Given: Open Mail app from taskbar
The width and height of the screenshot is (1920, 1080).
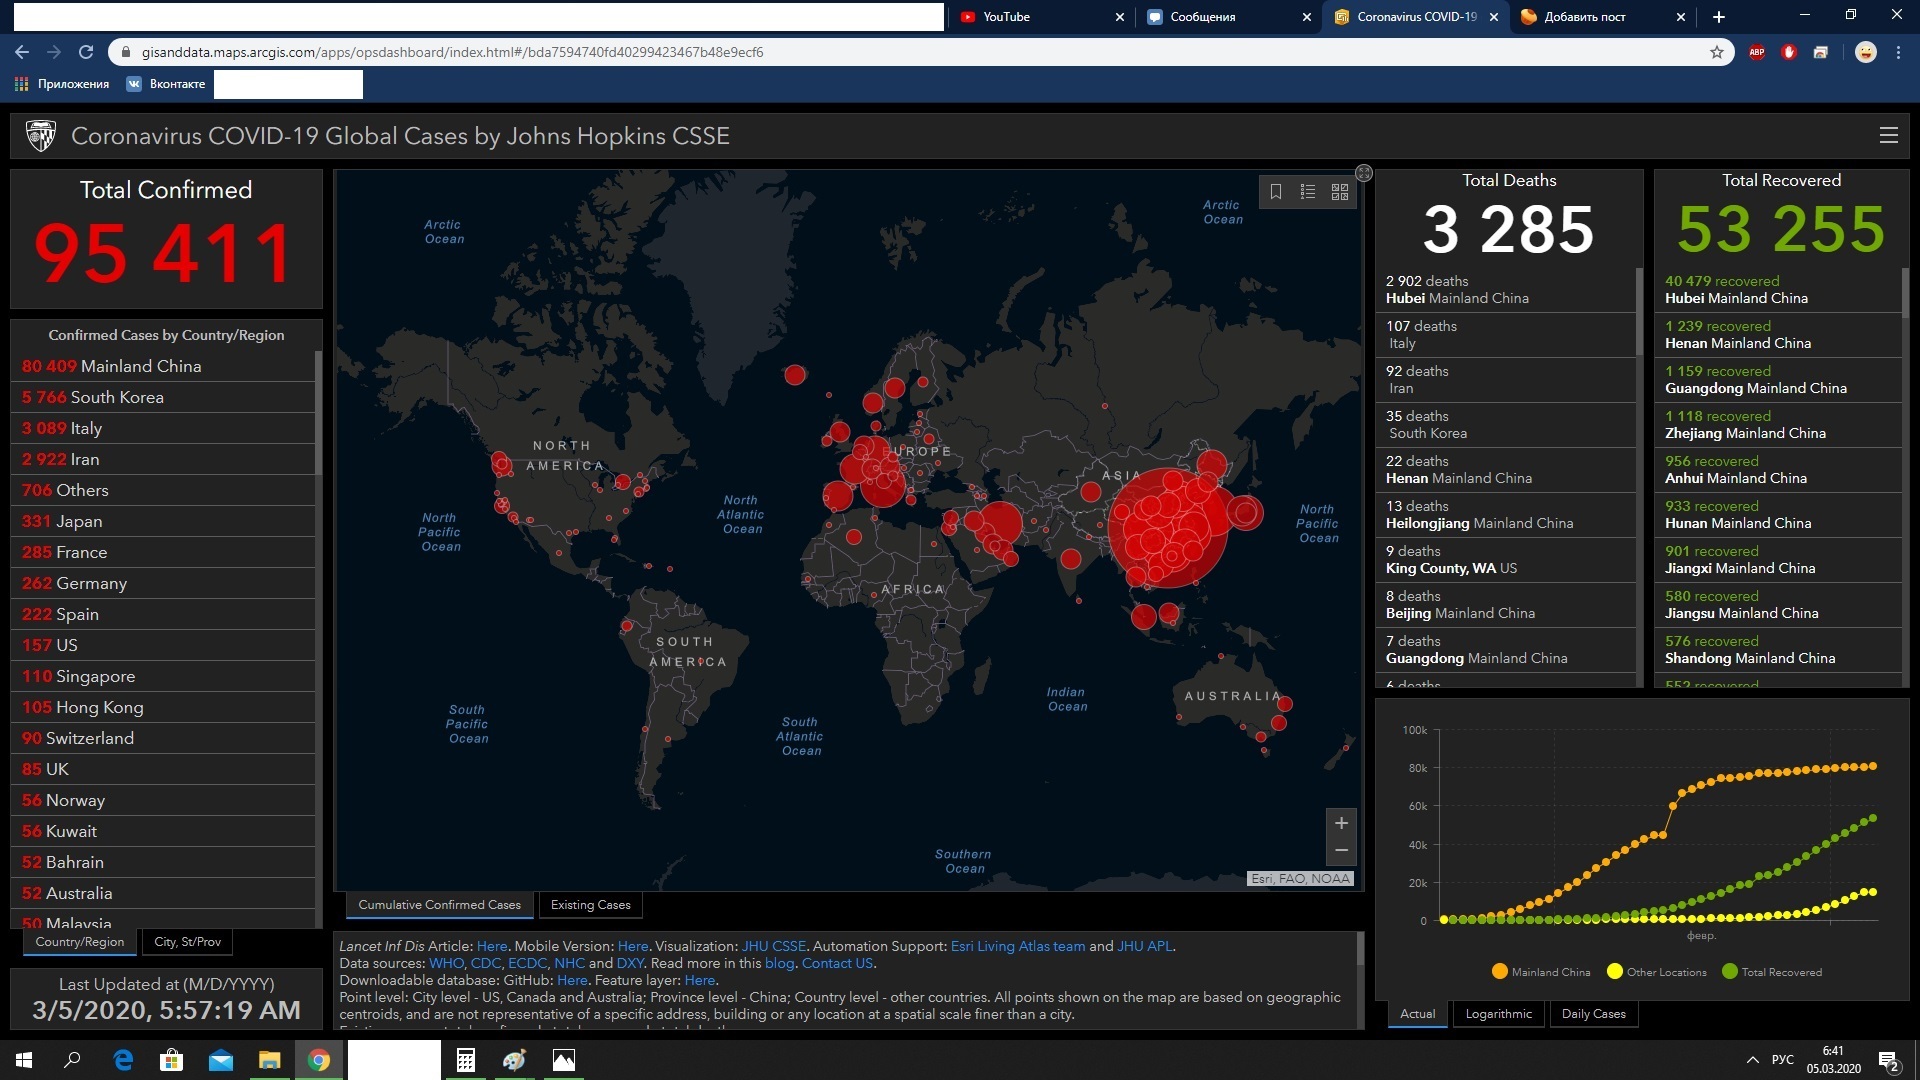Looking at the screenshot, I should (221, 1060).
